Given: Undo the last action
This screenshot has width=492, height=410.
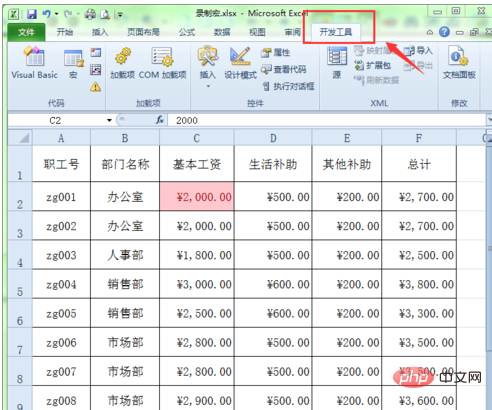Looking at the screenshot, I should click(46, 14).
